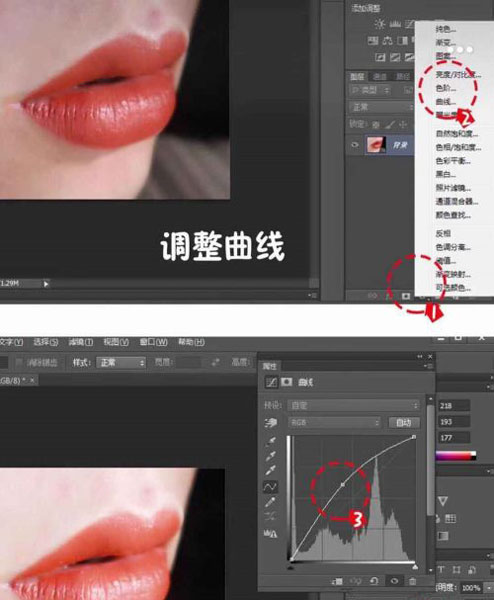
Task: Click the Invert adjustment icon
Action: (380, 57)
